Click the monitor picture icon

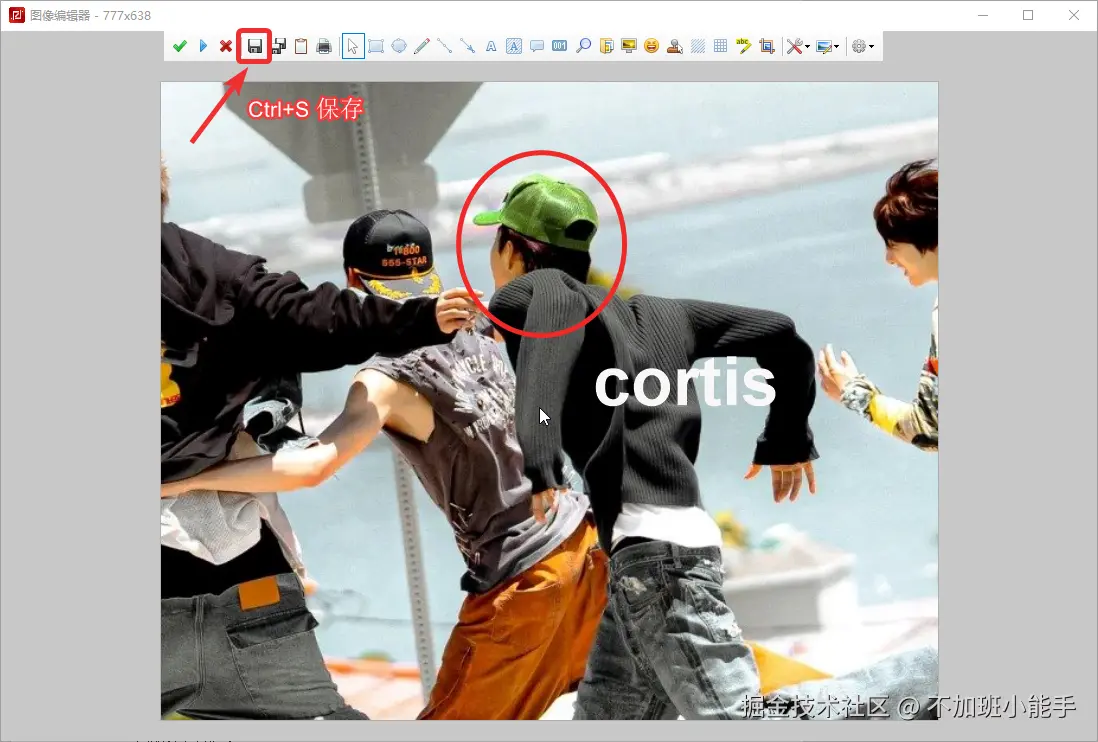tap(629, 46)
